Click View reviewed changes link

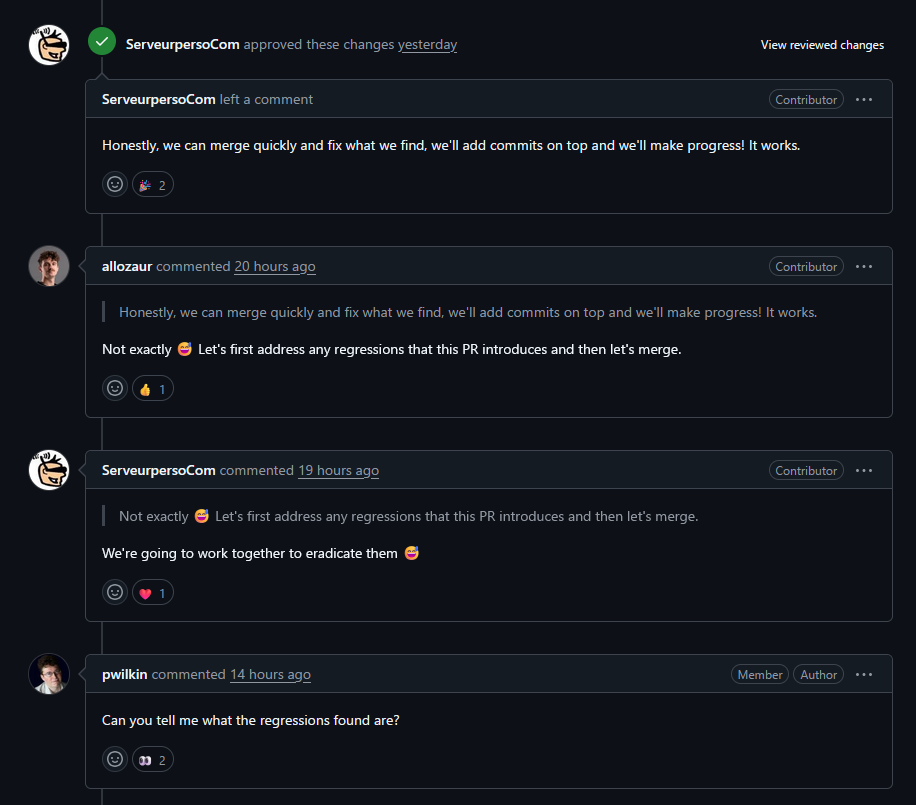(x=822, y=45)
